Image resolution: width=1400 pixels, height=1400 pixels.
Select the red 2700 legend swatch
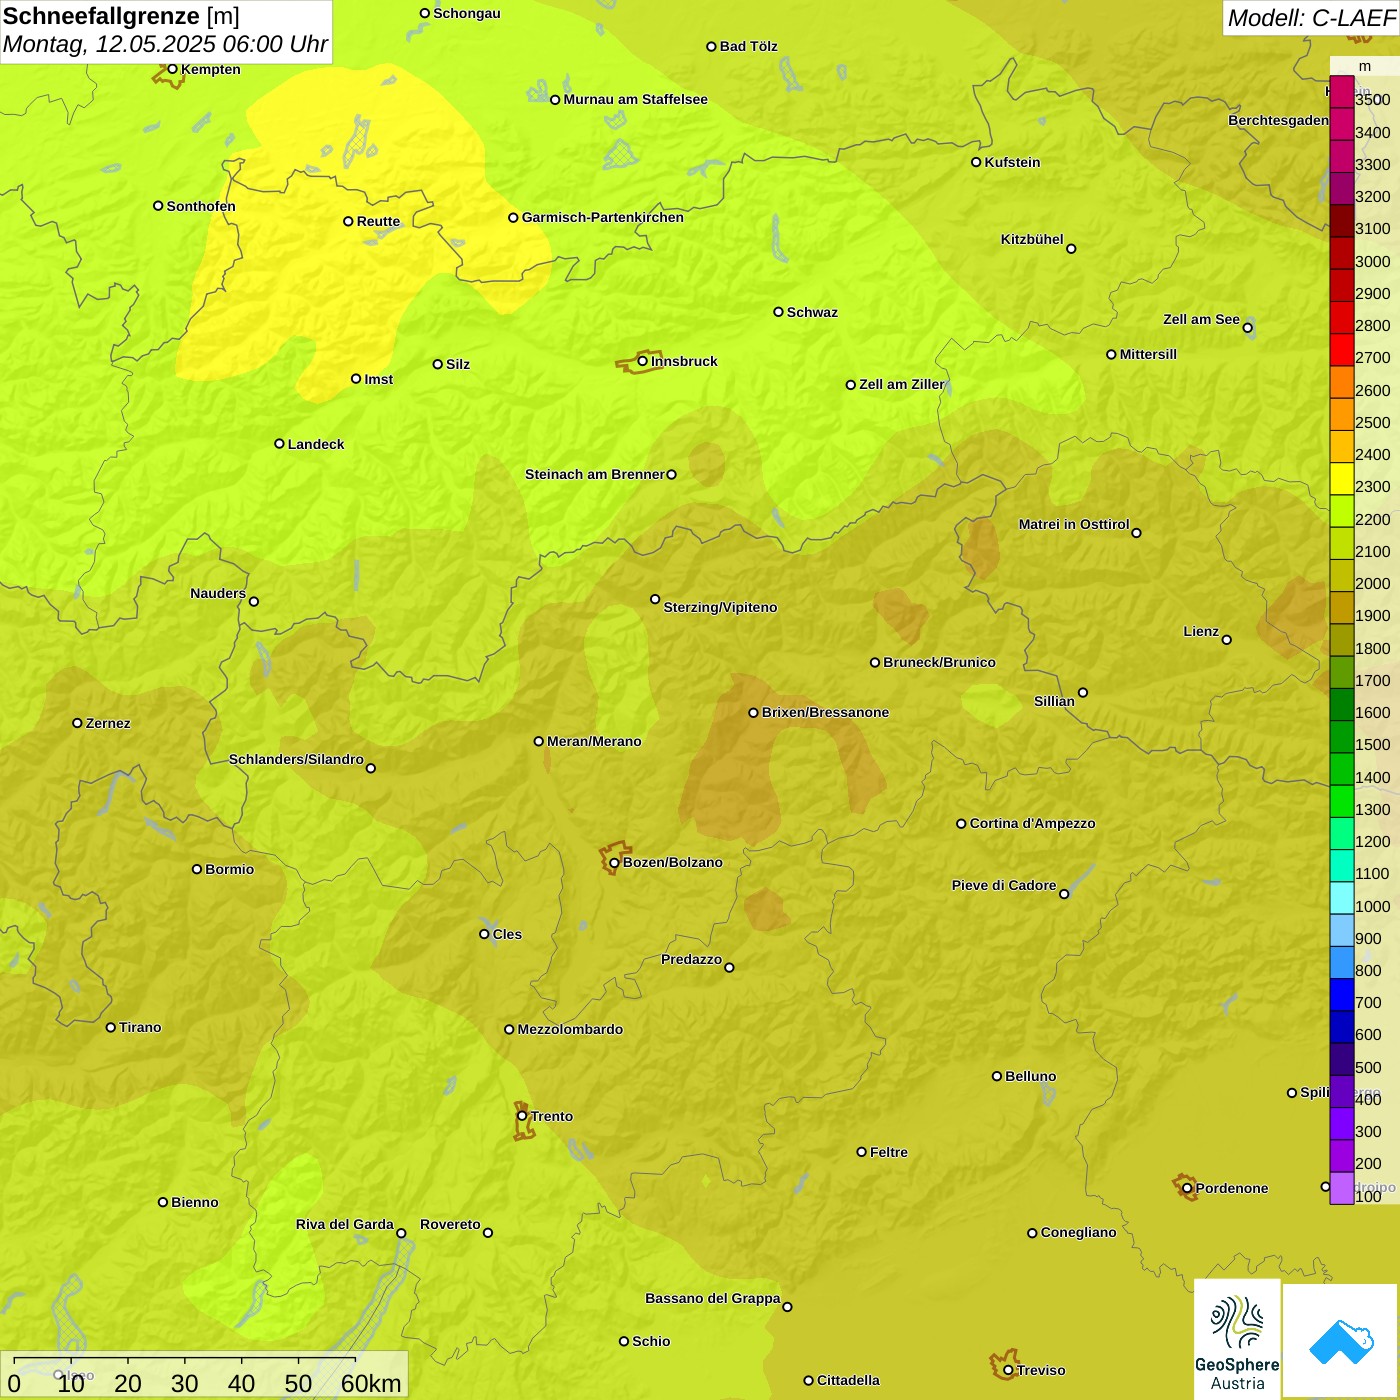[1342, 350]
